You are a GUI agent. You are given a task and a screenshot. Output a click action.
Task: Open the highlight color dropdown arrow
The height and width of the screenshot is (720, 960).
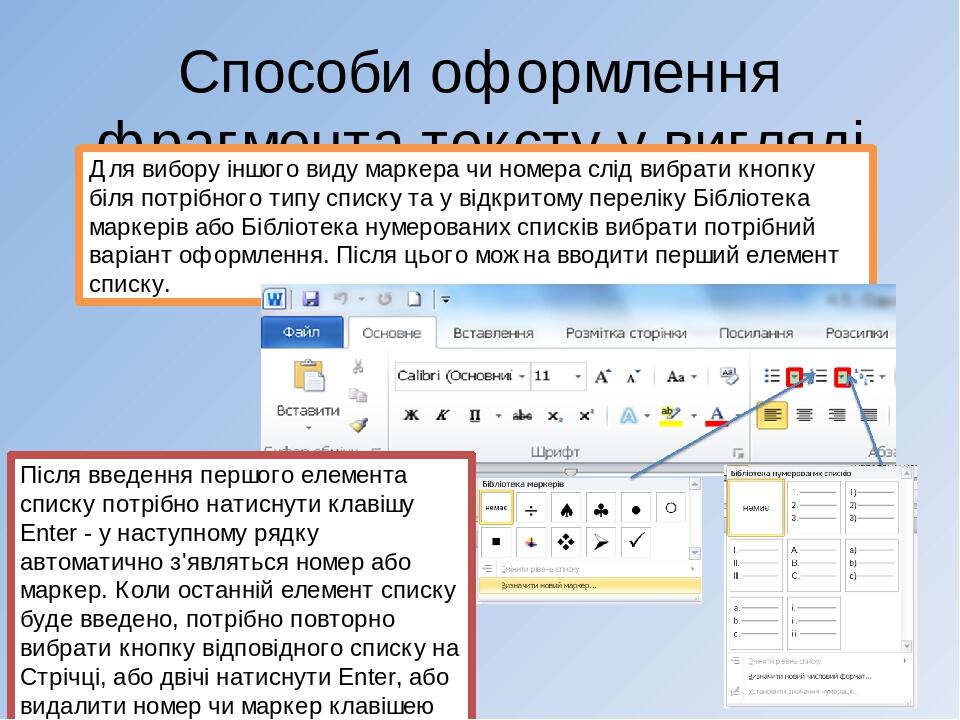tap(694, 416)
